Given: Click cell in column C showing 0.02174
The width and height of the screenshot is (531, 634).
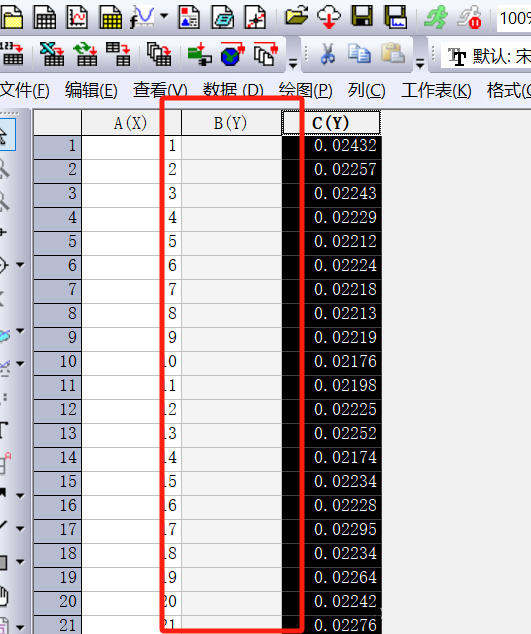Looking at the screenshot, I should click(331, 458).
